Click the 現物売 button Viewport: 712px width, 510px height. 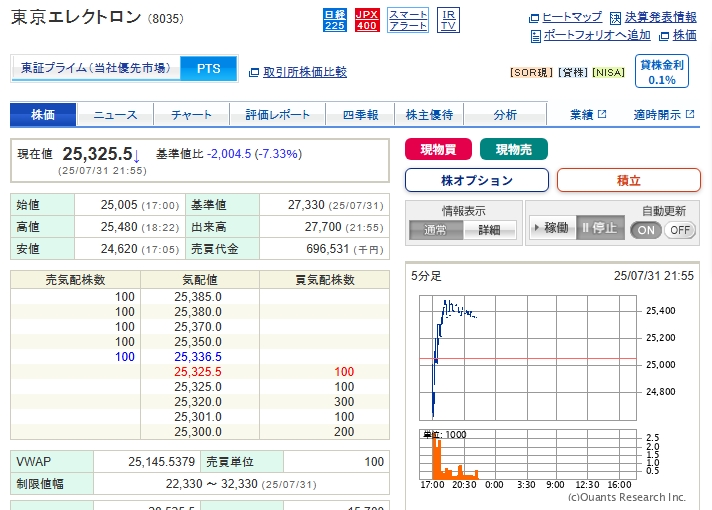click(x=514, y=149)
